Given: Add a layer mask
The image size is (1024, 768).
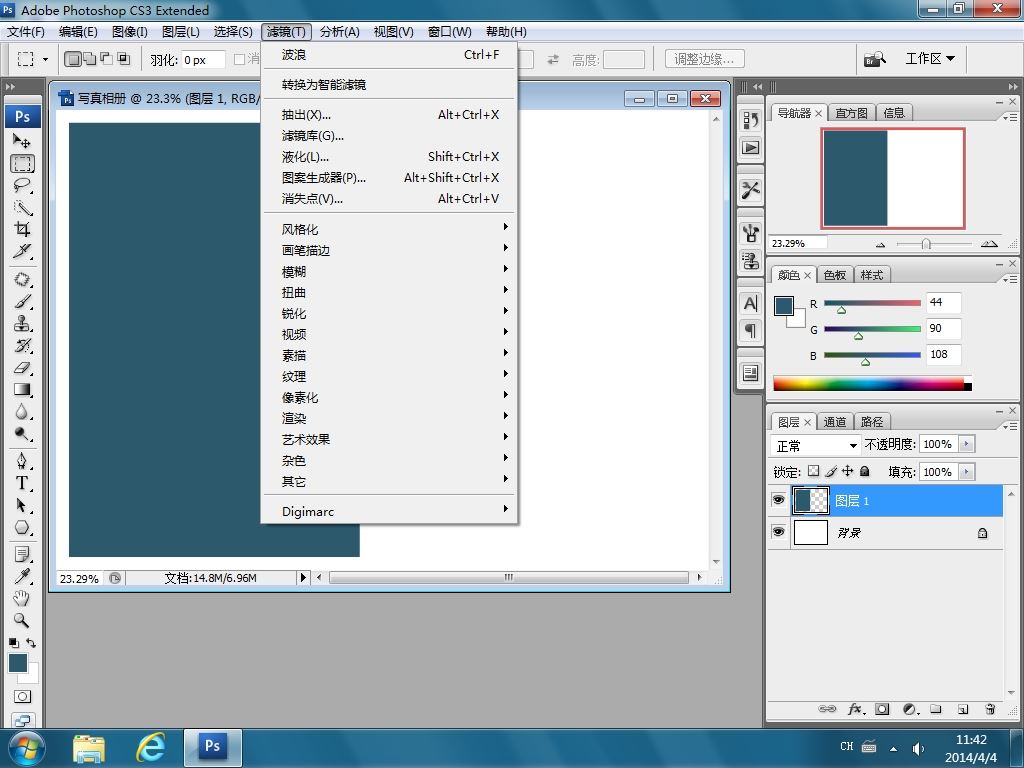Looking at the screenshot, I should tap(882, 709).
